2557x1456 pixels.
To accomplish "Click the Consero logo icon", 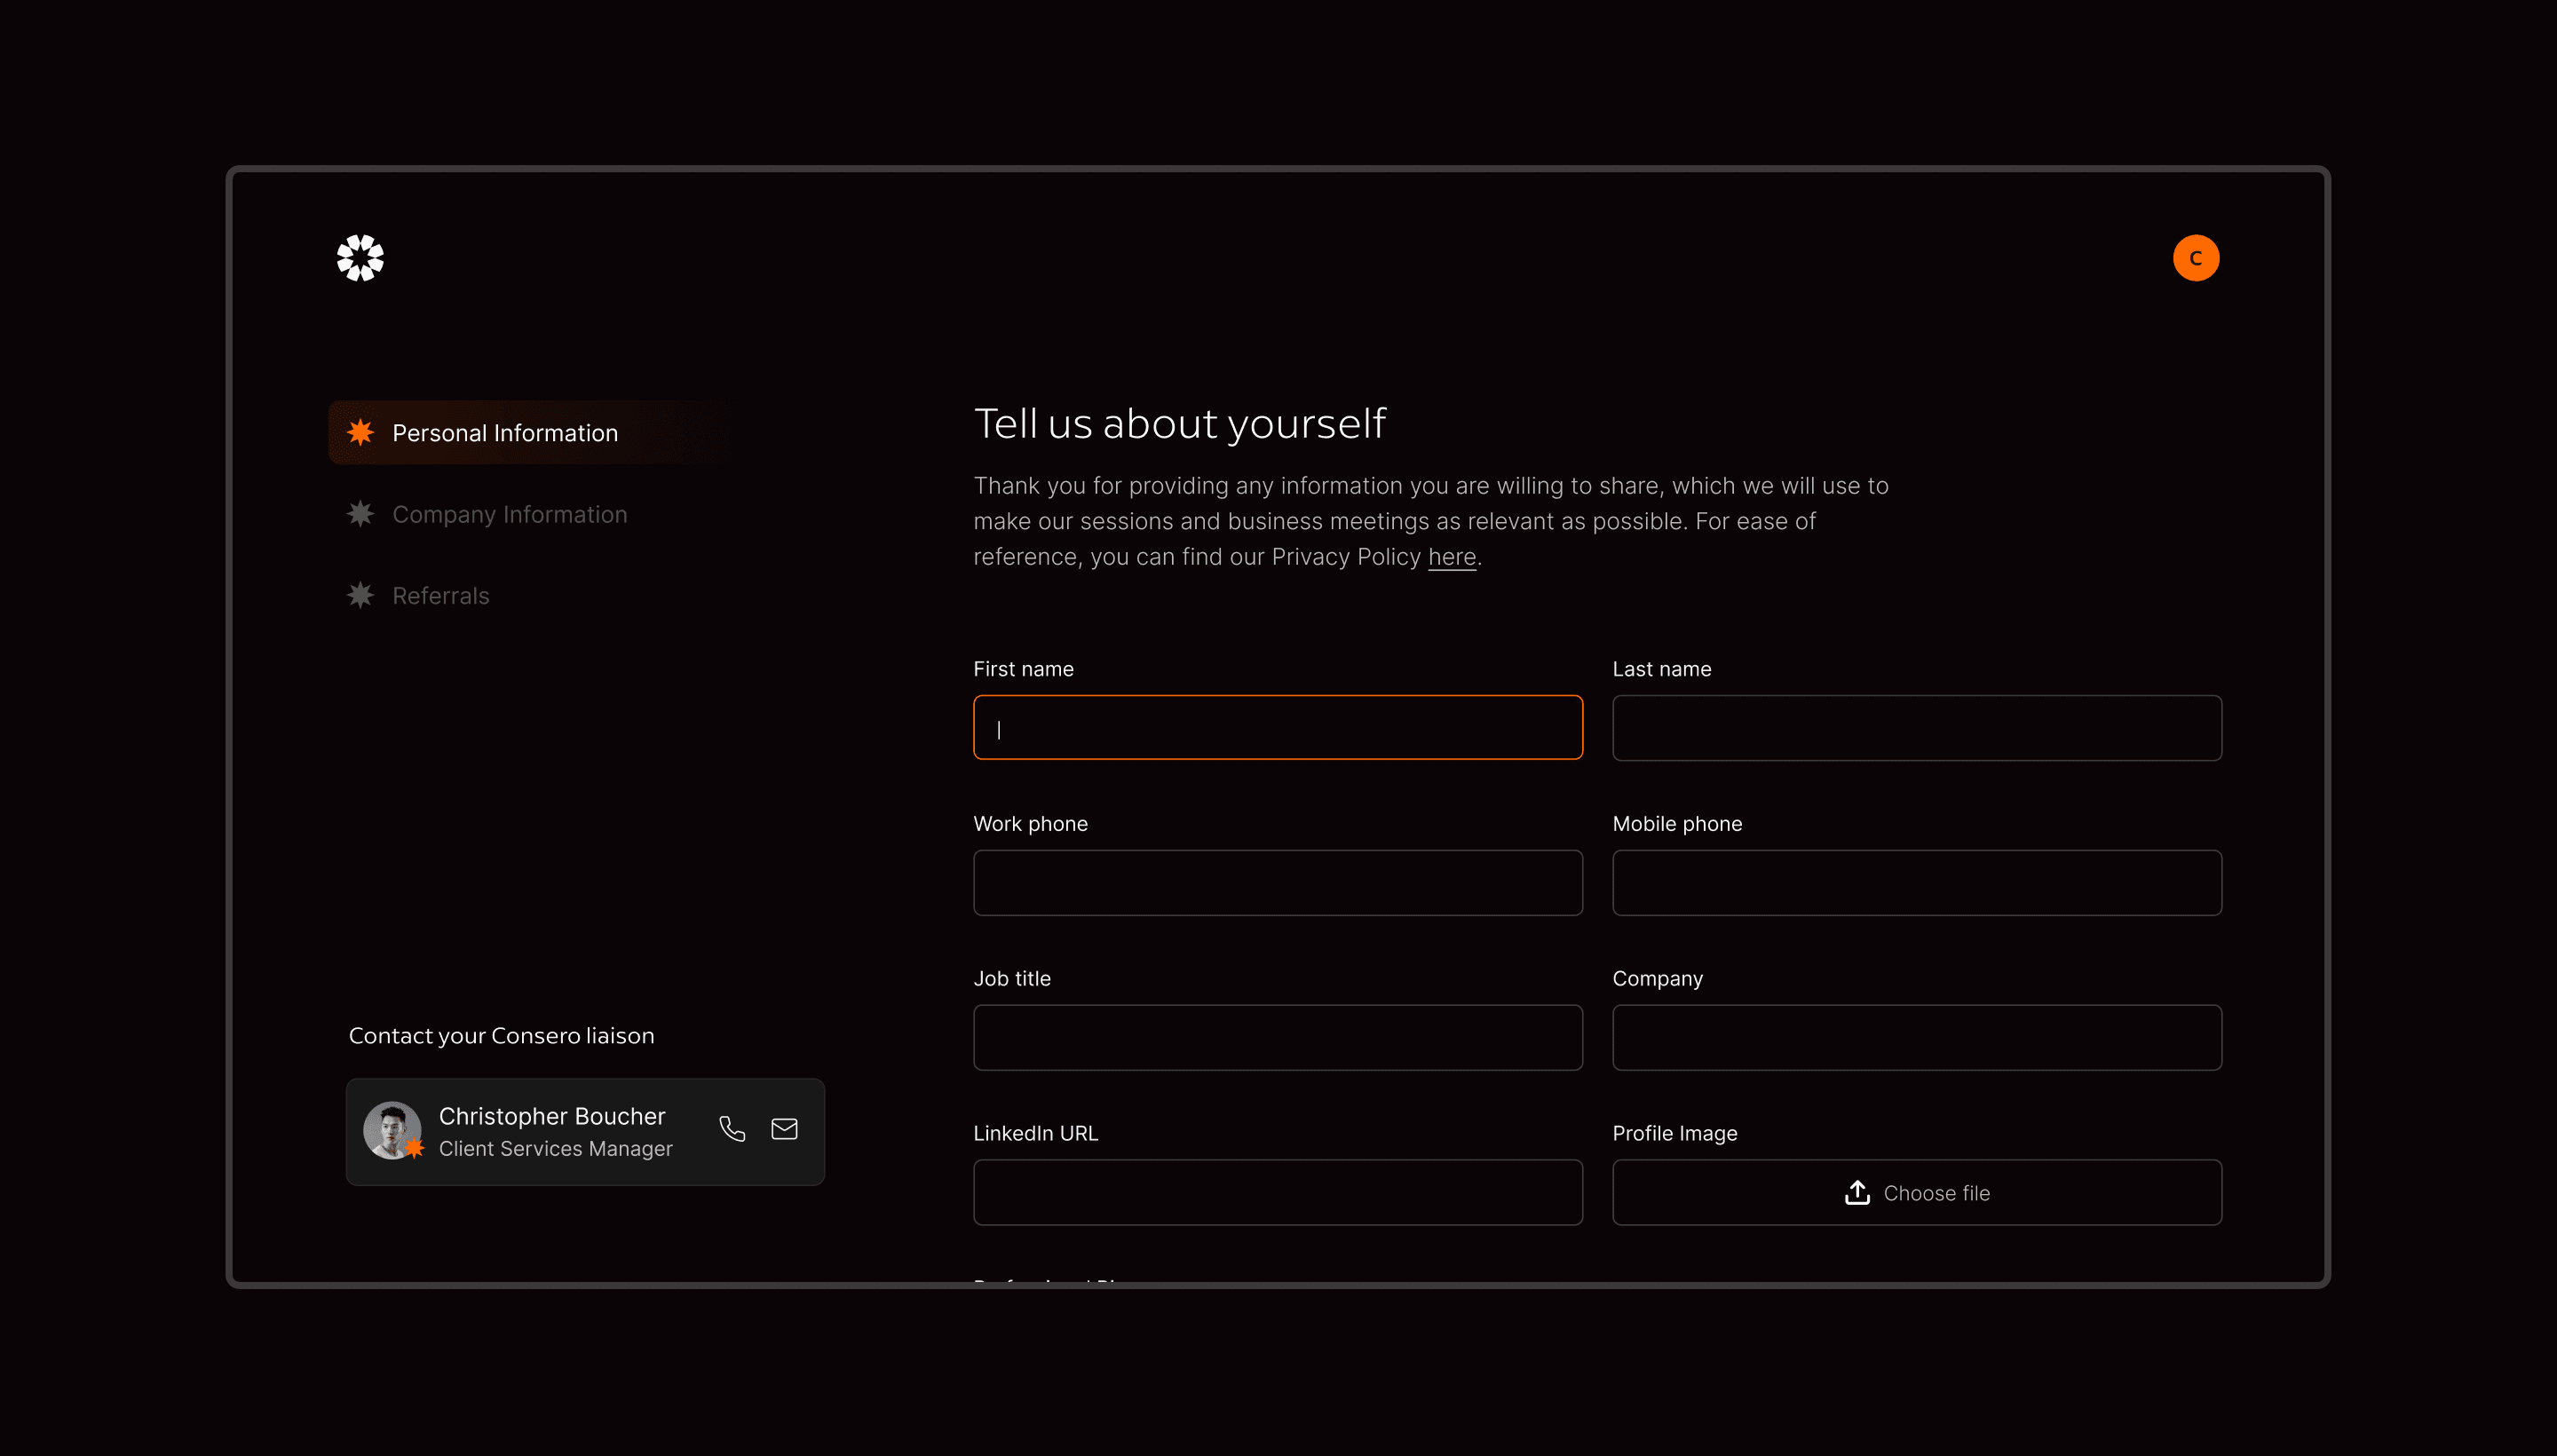I will [x=360, y=258].
